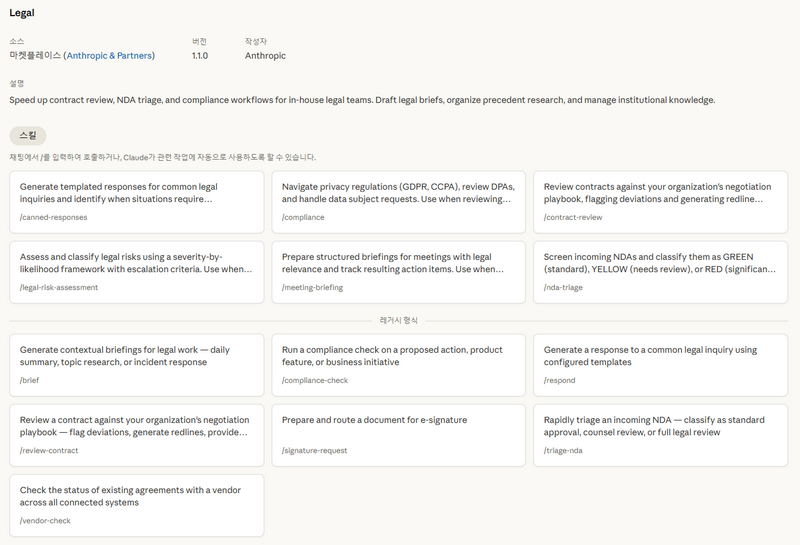This screenshot has width=800, height=545.
Task: Open the /canned-responses skill card
Action: (136, 202)
